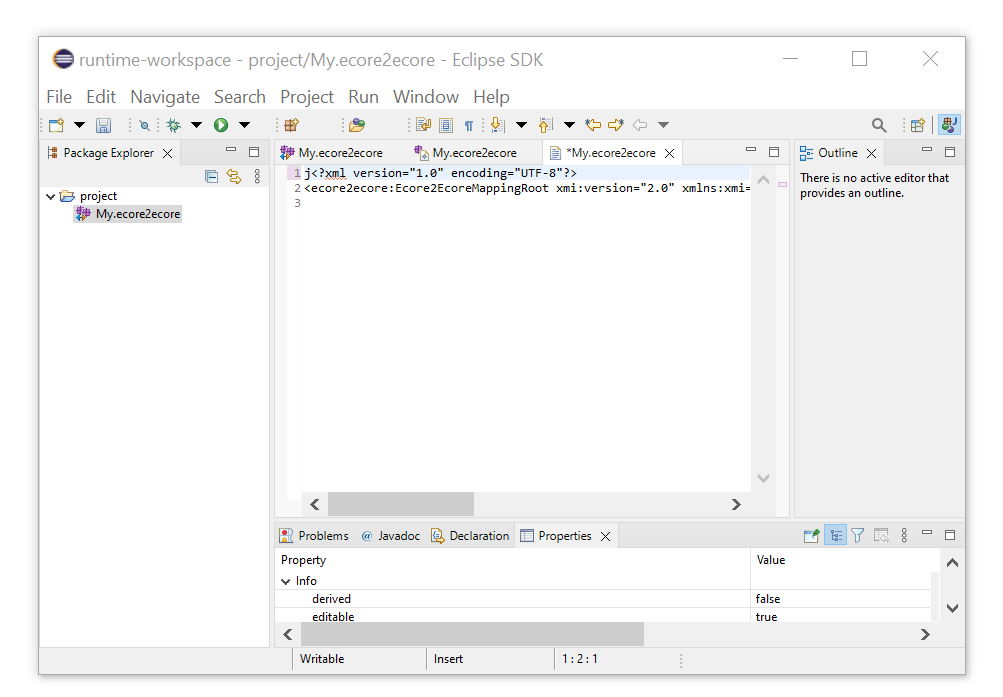Minimize the editor area

(x=751, y=151)
